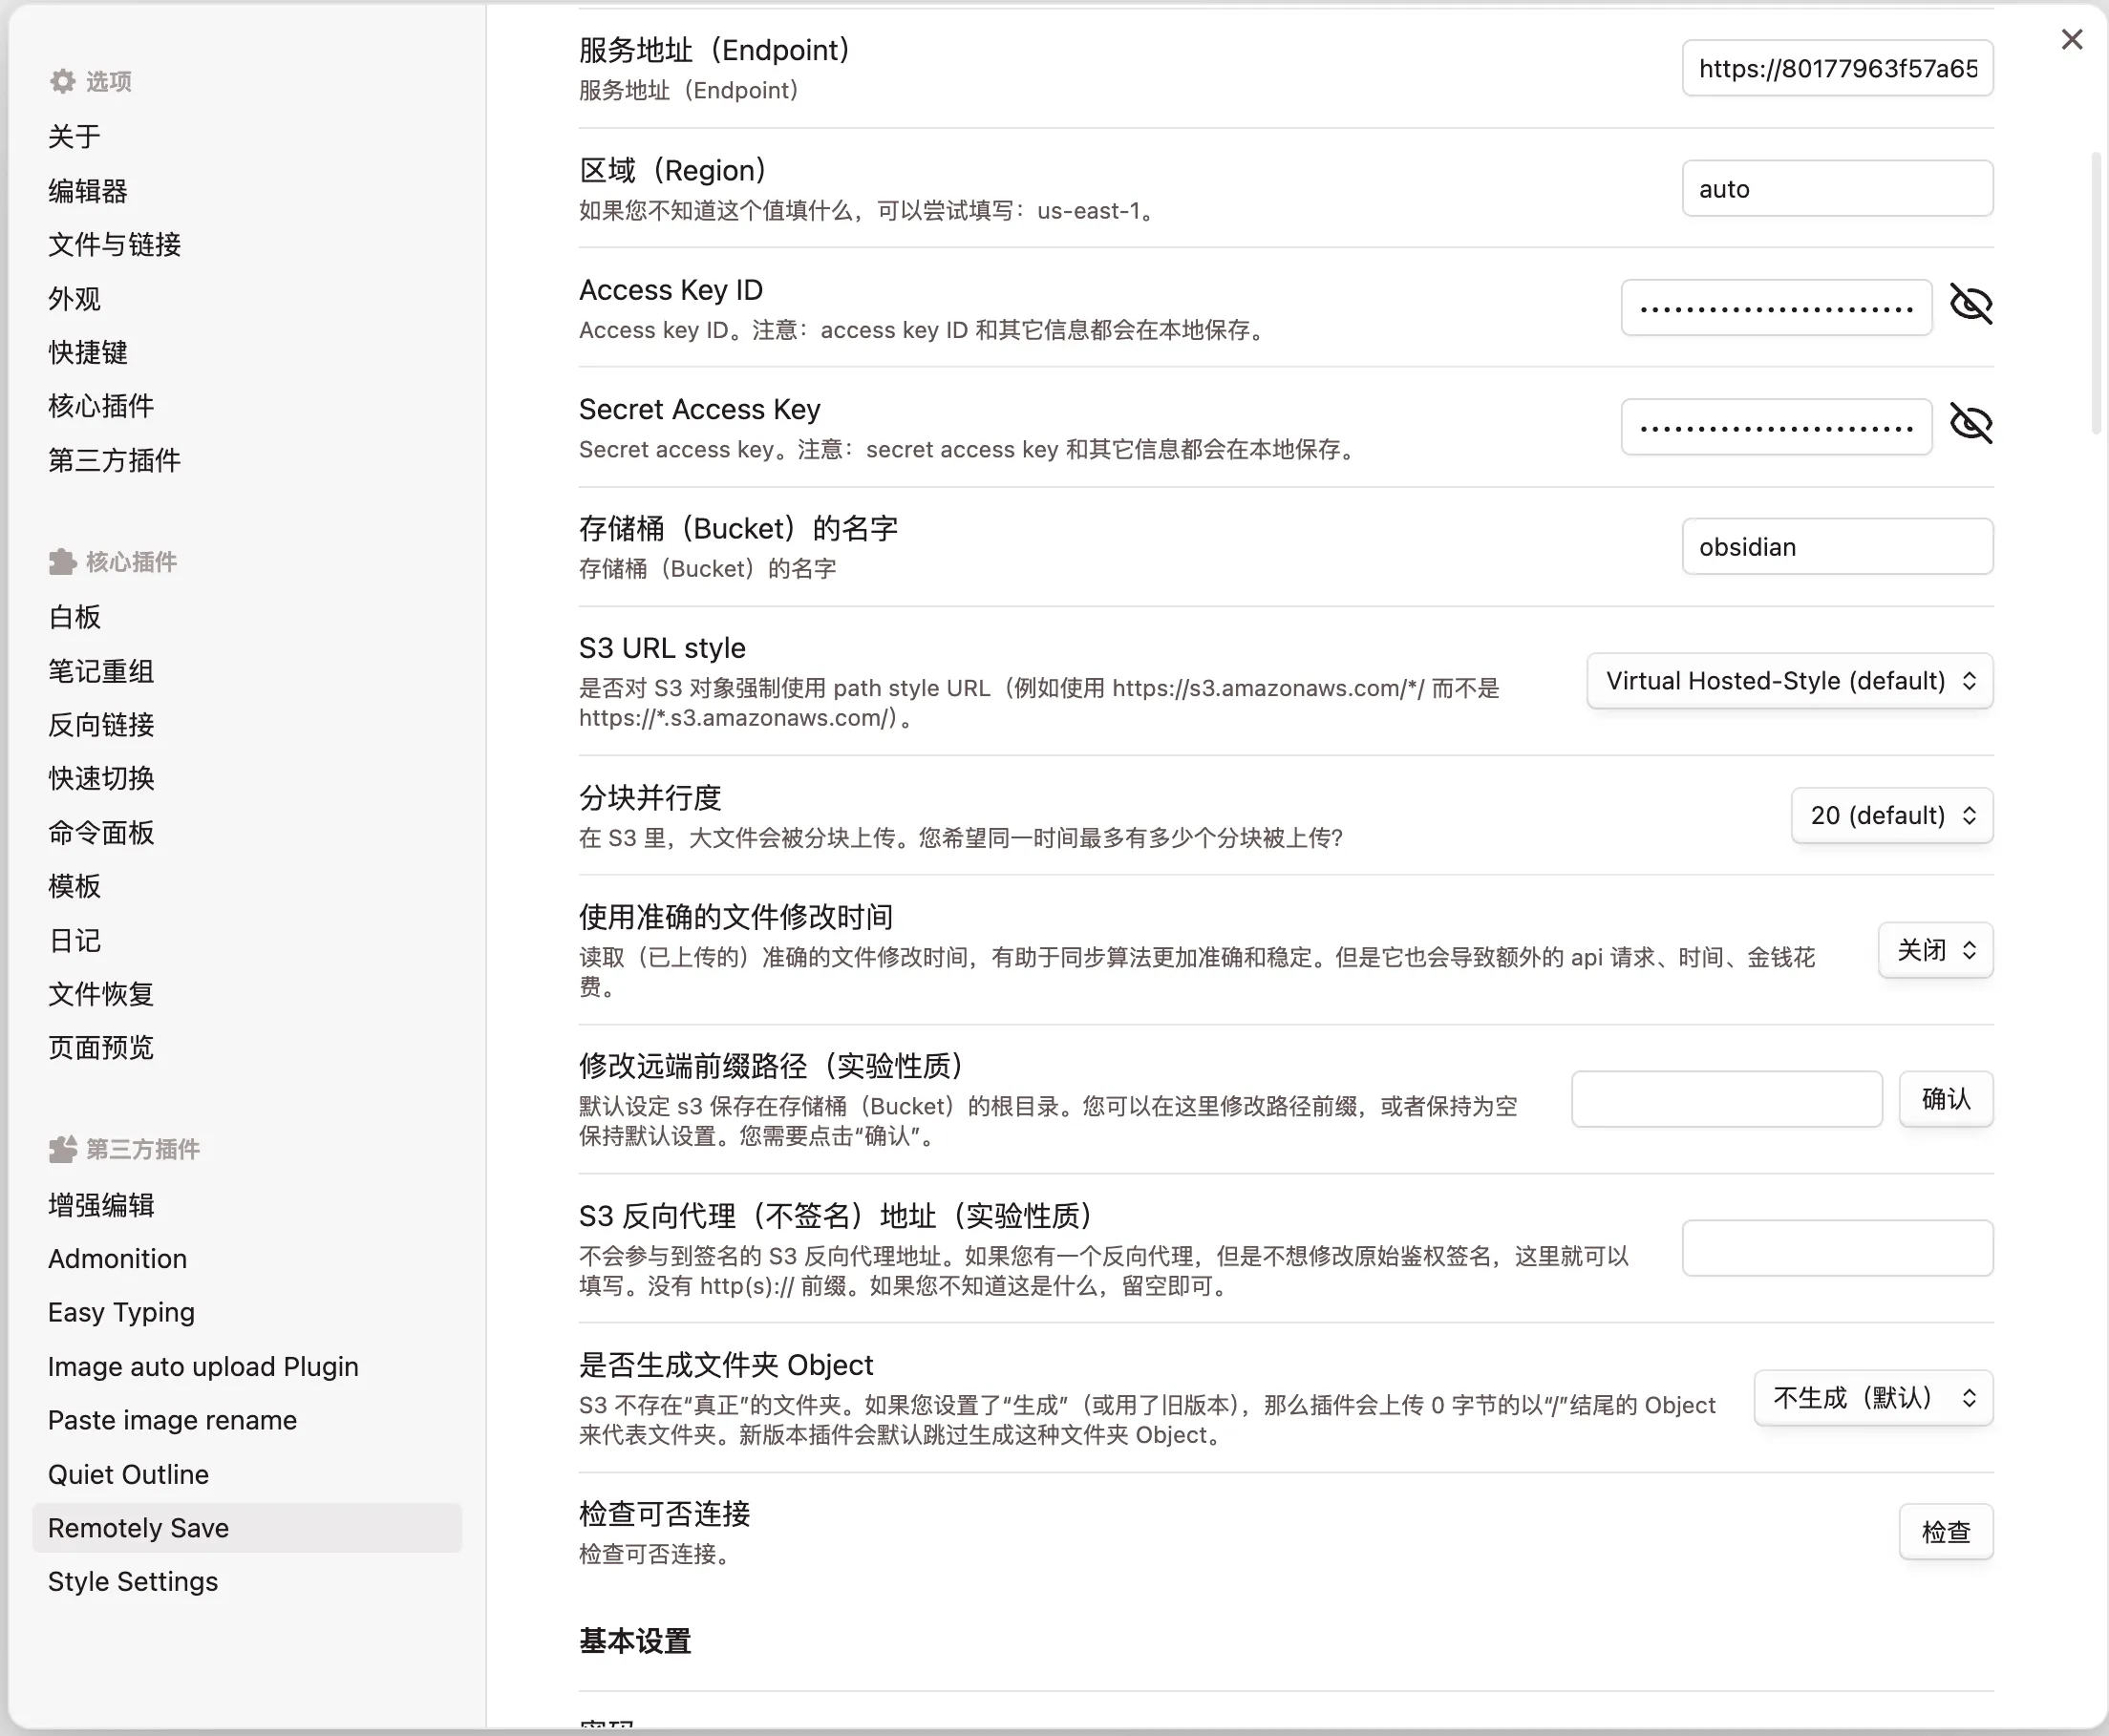Open the 第三方插件 item under 选项
Screen dimensions: 2109x1736
pyautogui.click(x=247, y=460)
